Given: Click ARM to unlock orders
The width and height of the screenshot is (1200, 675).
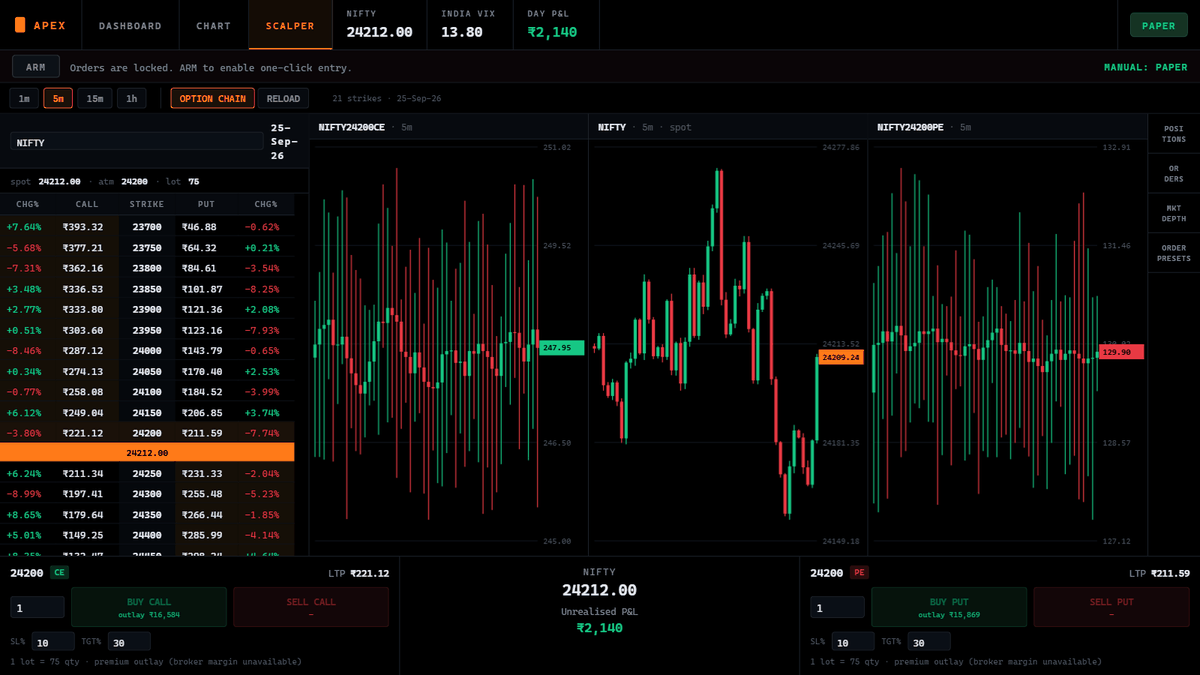Looking at the screenshot, I should click(36, 67).
